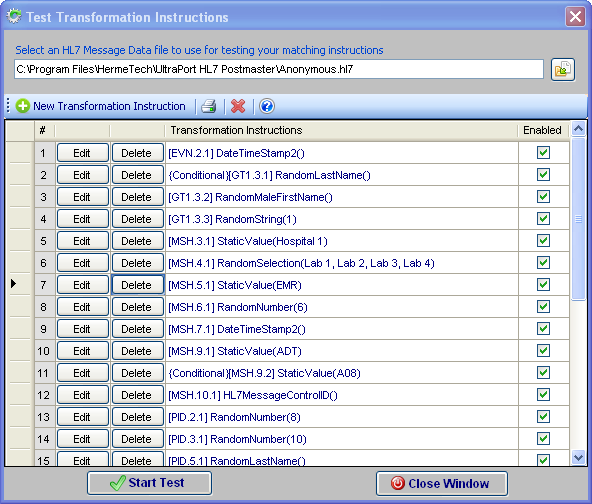Click the gear icon in title bar
This screenshot has width=592, height=504.
tap(14, 17)
